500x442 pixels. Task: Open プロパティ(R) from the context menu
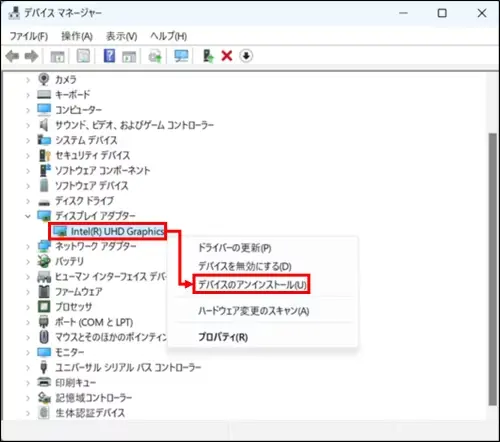[x=223, y=337]
